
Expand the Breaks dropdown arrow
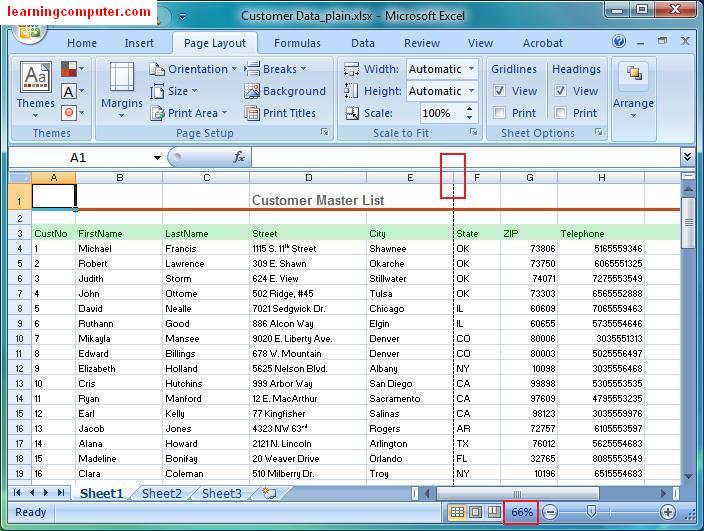[x=303, y=69]
